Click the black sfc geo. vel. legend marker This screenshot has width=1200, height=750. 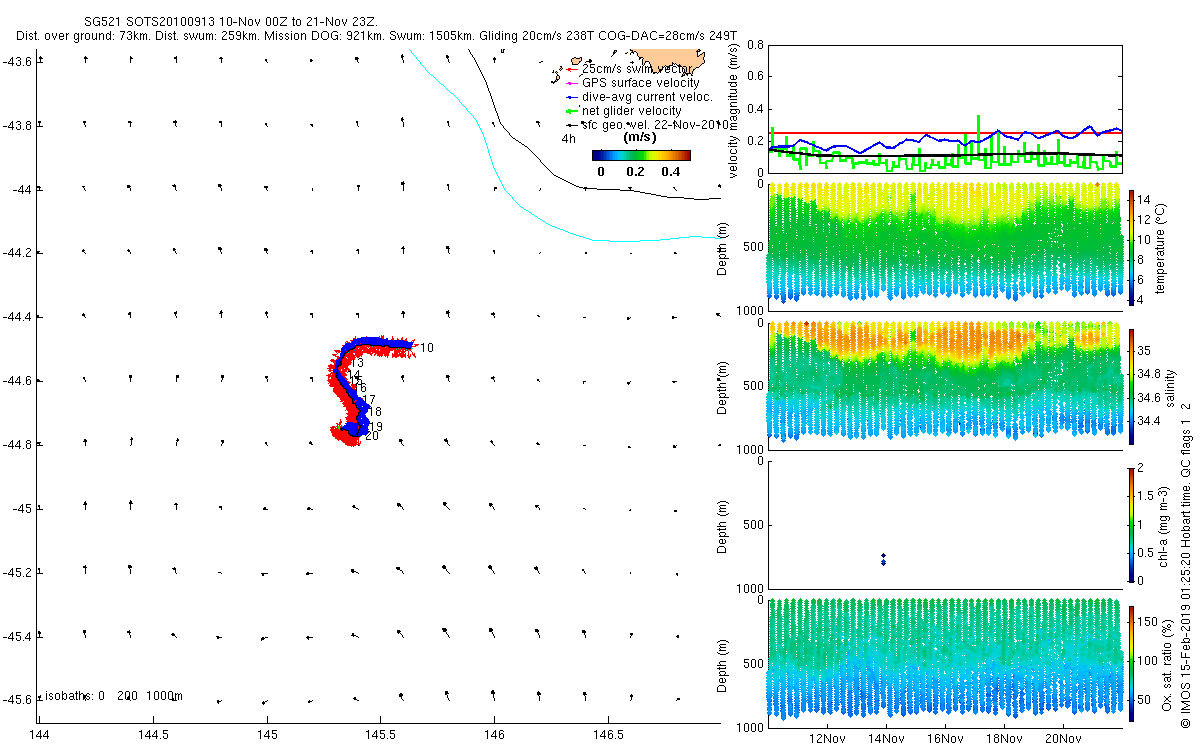tap(569, 125)
